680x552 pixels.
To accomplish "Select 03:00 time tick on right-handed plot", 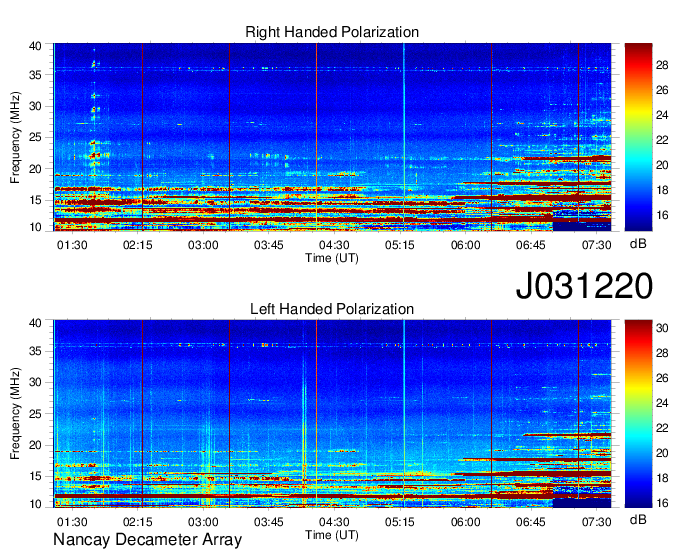I will (x=203, y=245).
